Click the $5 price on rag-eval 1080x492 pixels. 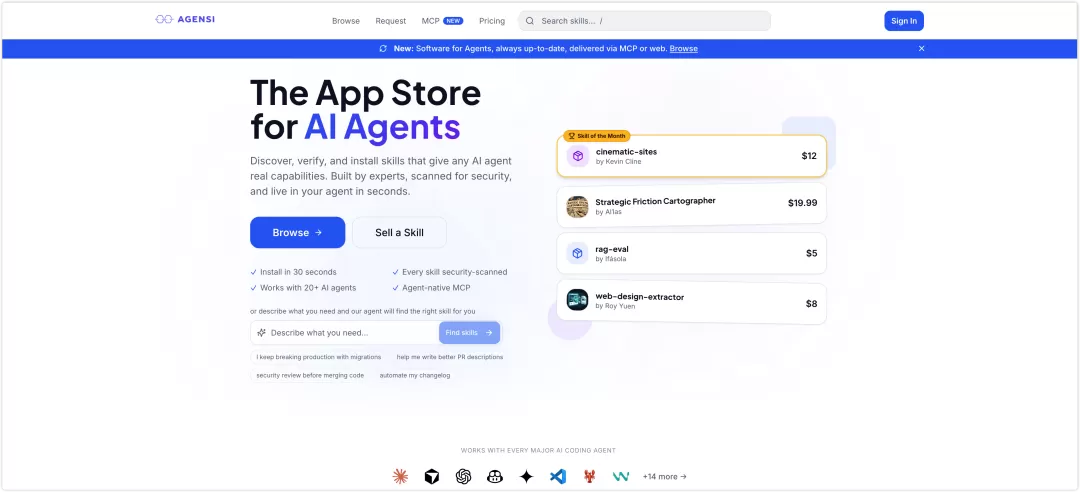tap(811, 254)
